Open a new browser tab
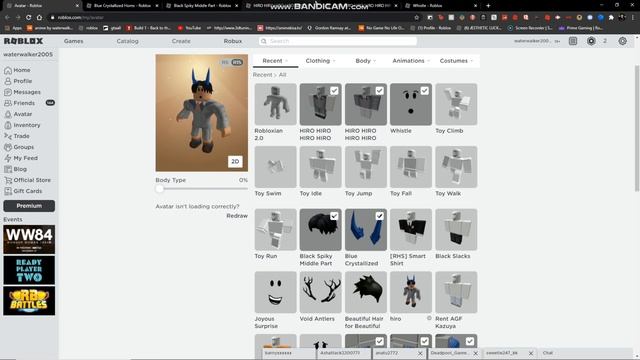640x360 pixels. [x=488, y=6]
